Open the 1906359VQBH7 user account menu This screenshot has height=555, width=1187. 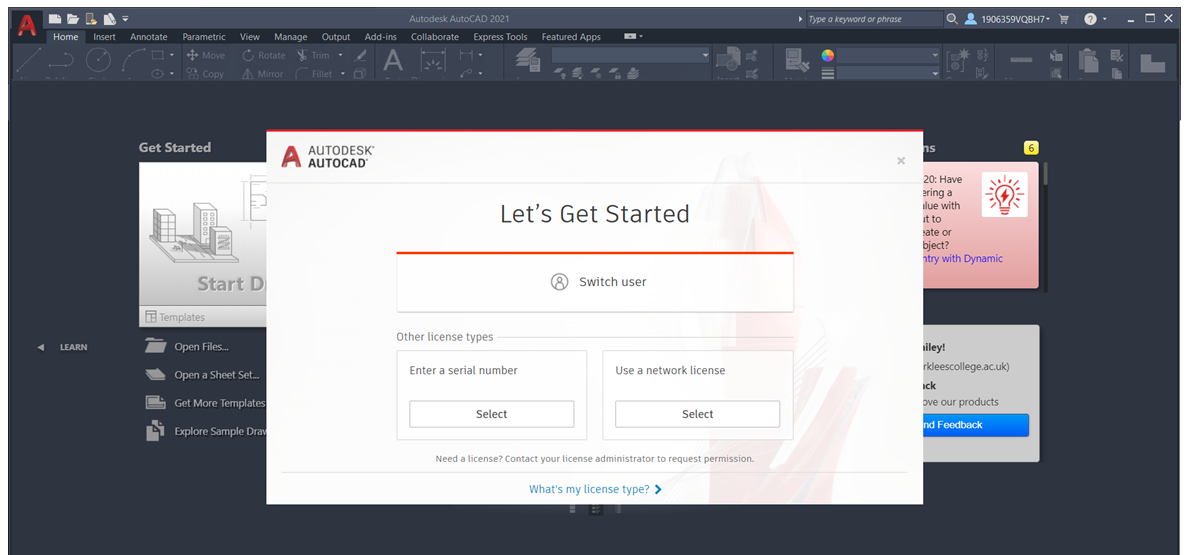tap(1008, 19)
